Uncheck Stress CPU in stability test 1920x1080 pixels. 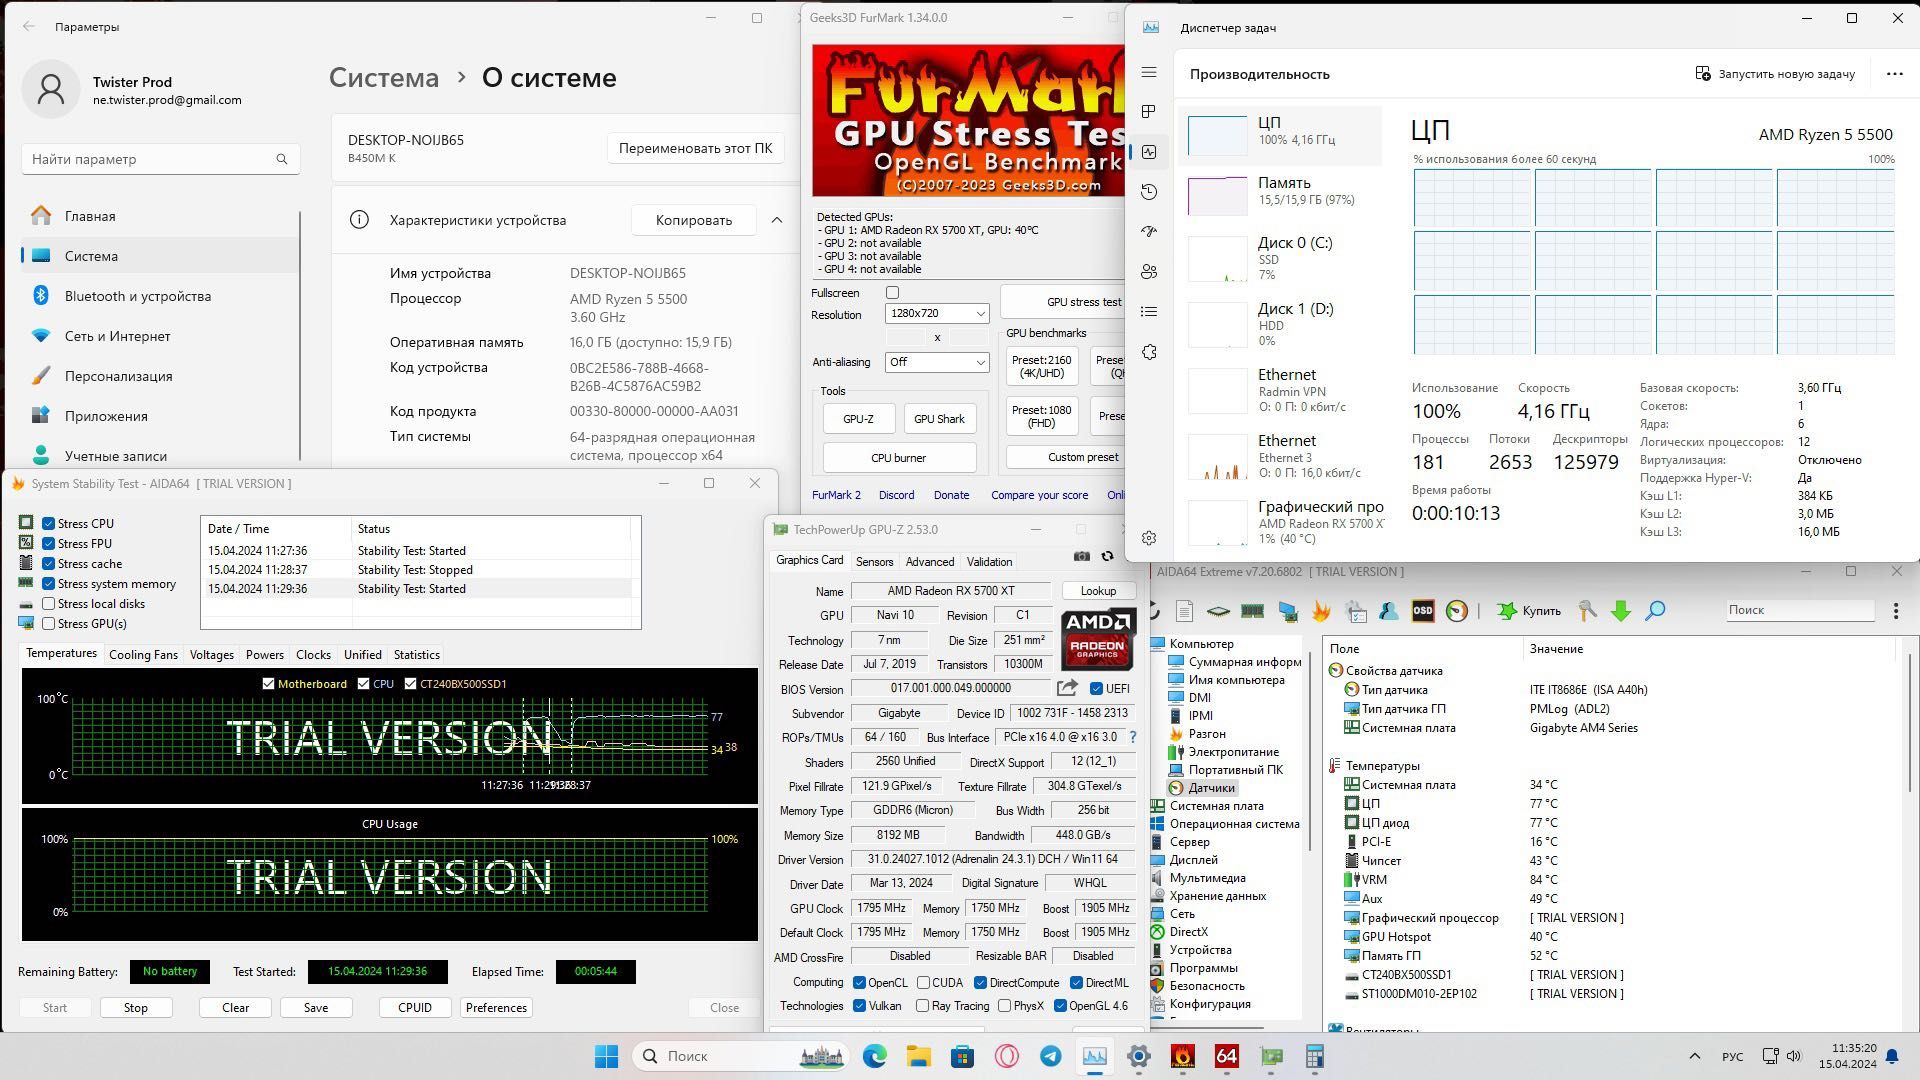tap(48, 524)
